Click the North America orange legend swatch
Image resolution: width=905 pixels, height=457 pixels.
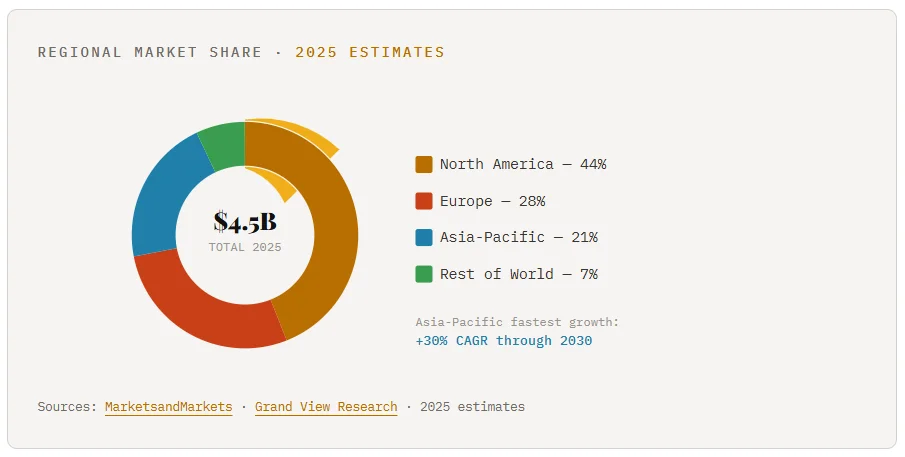424,164
